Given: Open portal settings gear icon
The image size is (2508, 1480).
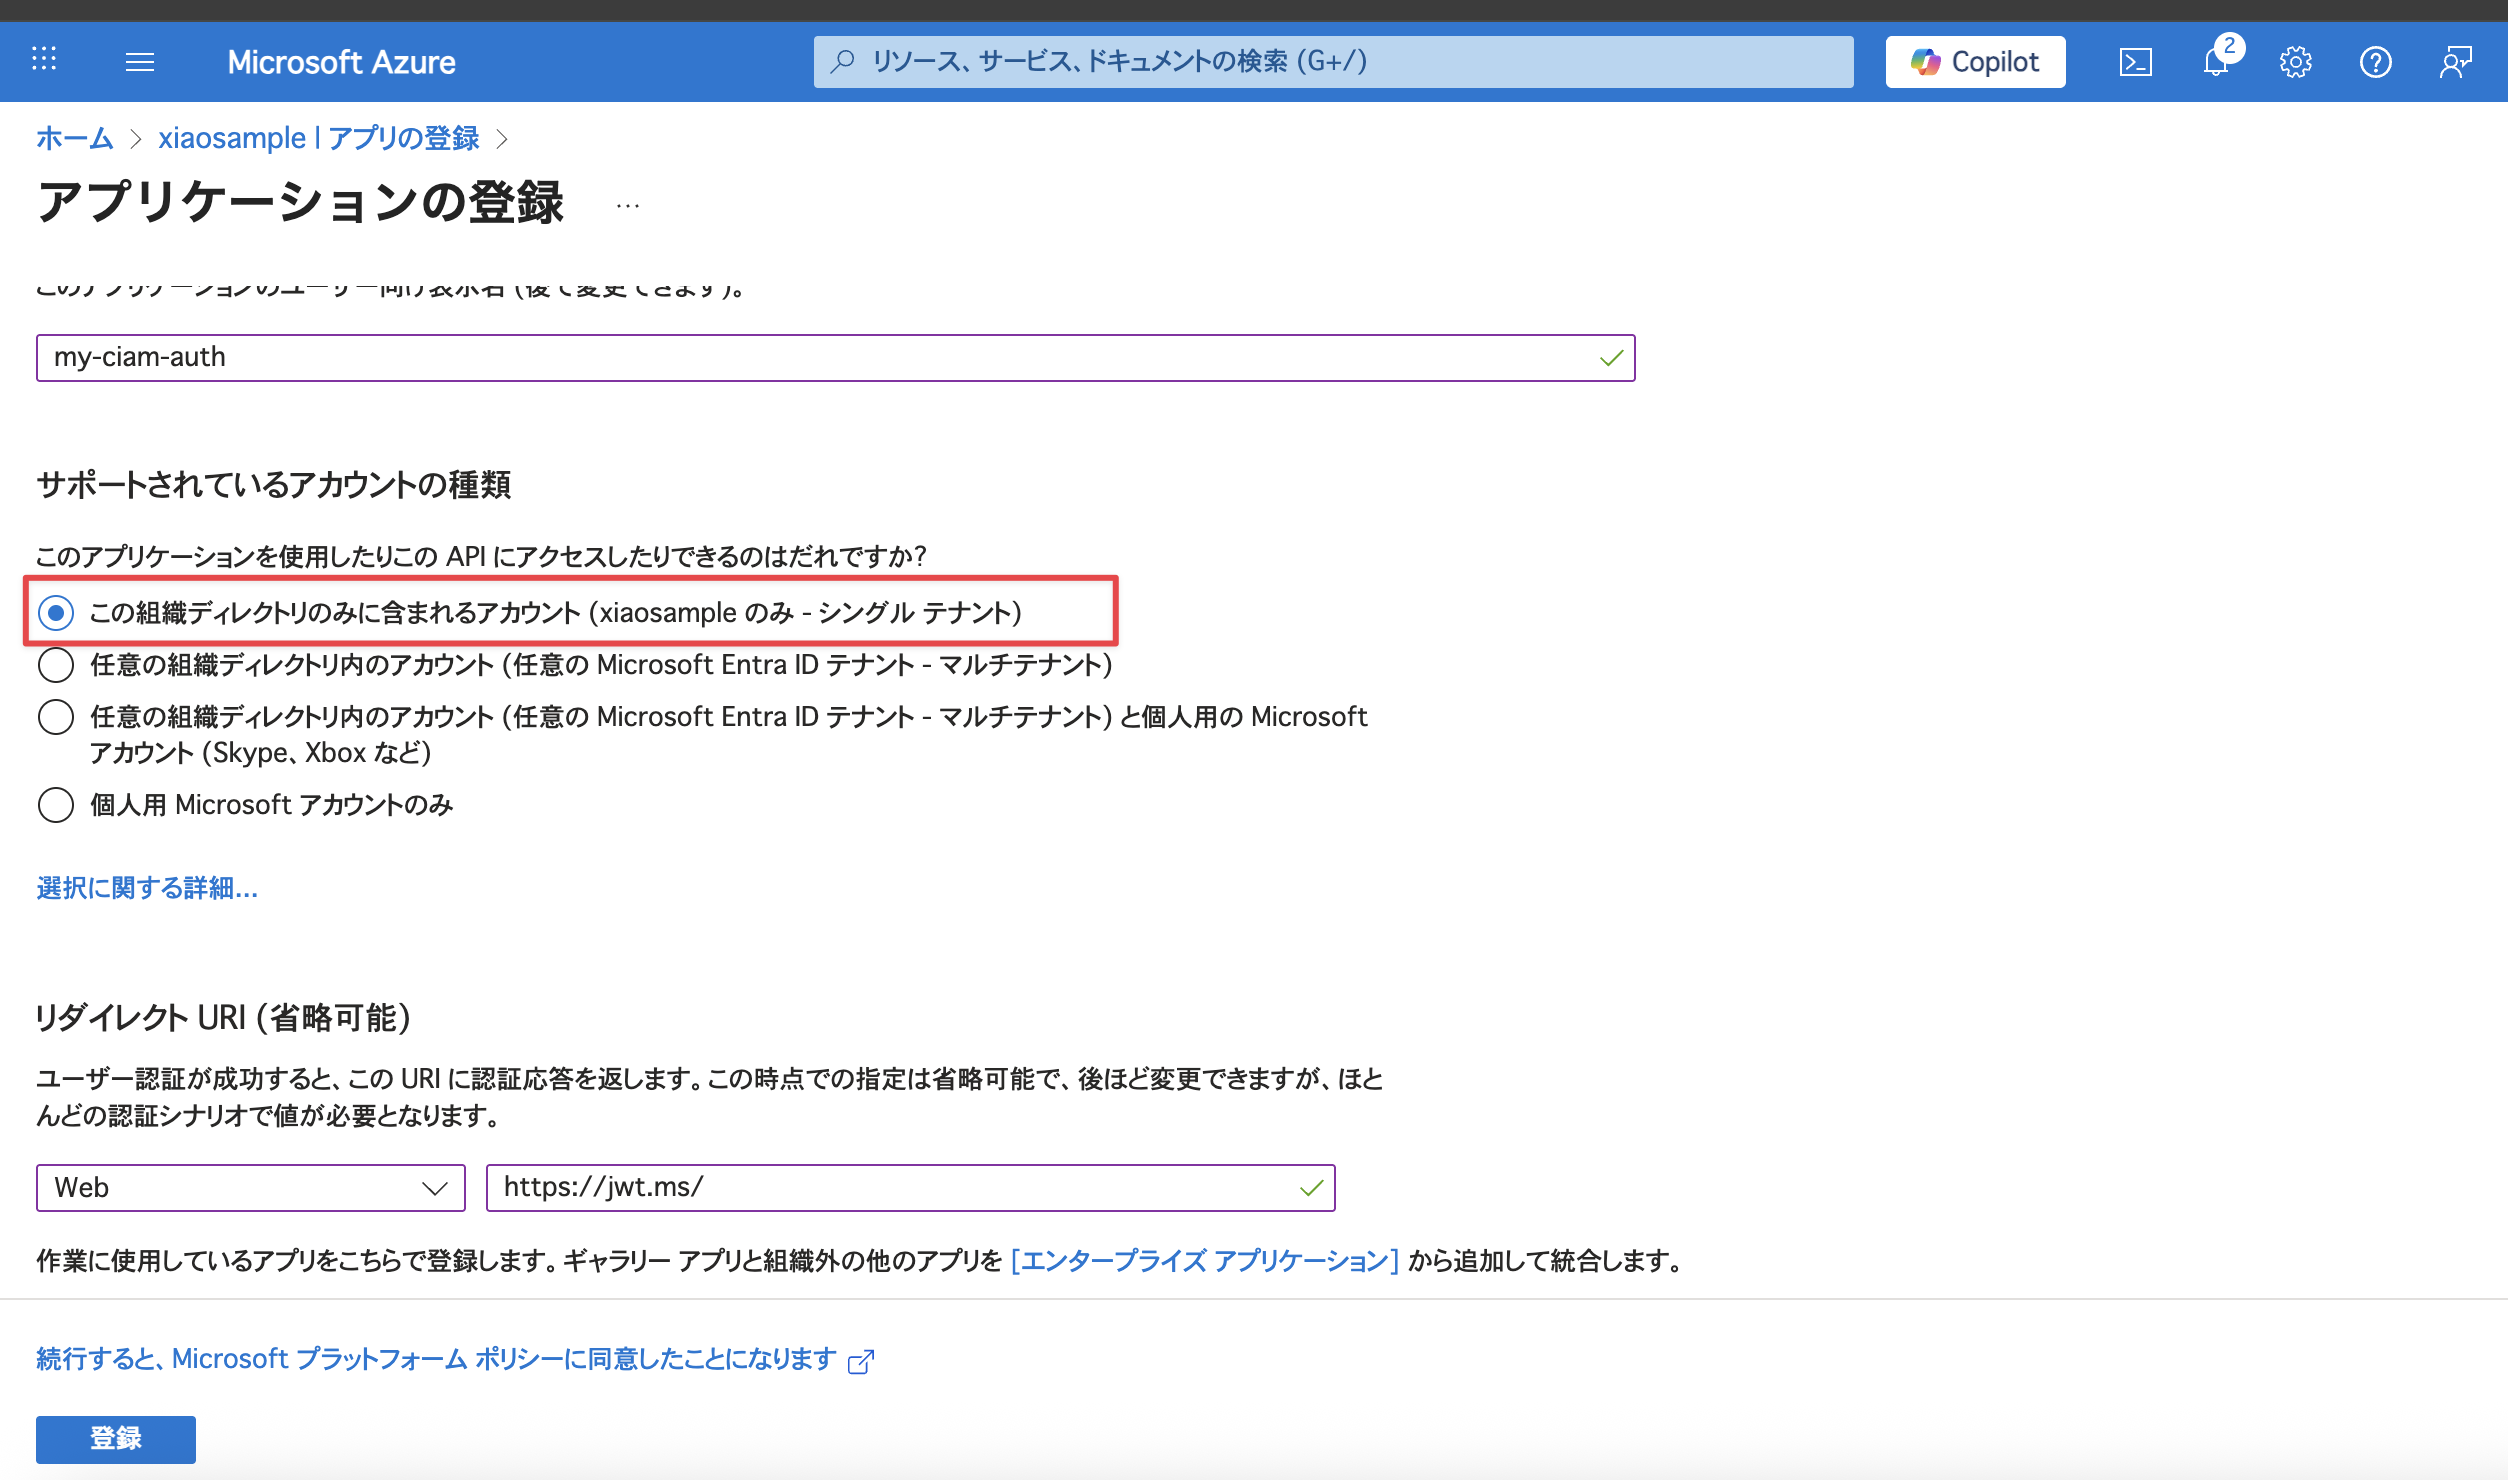Looking at the screenshot, I should tap(2295, 62).
